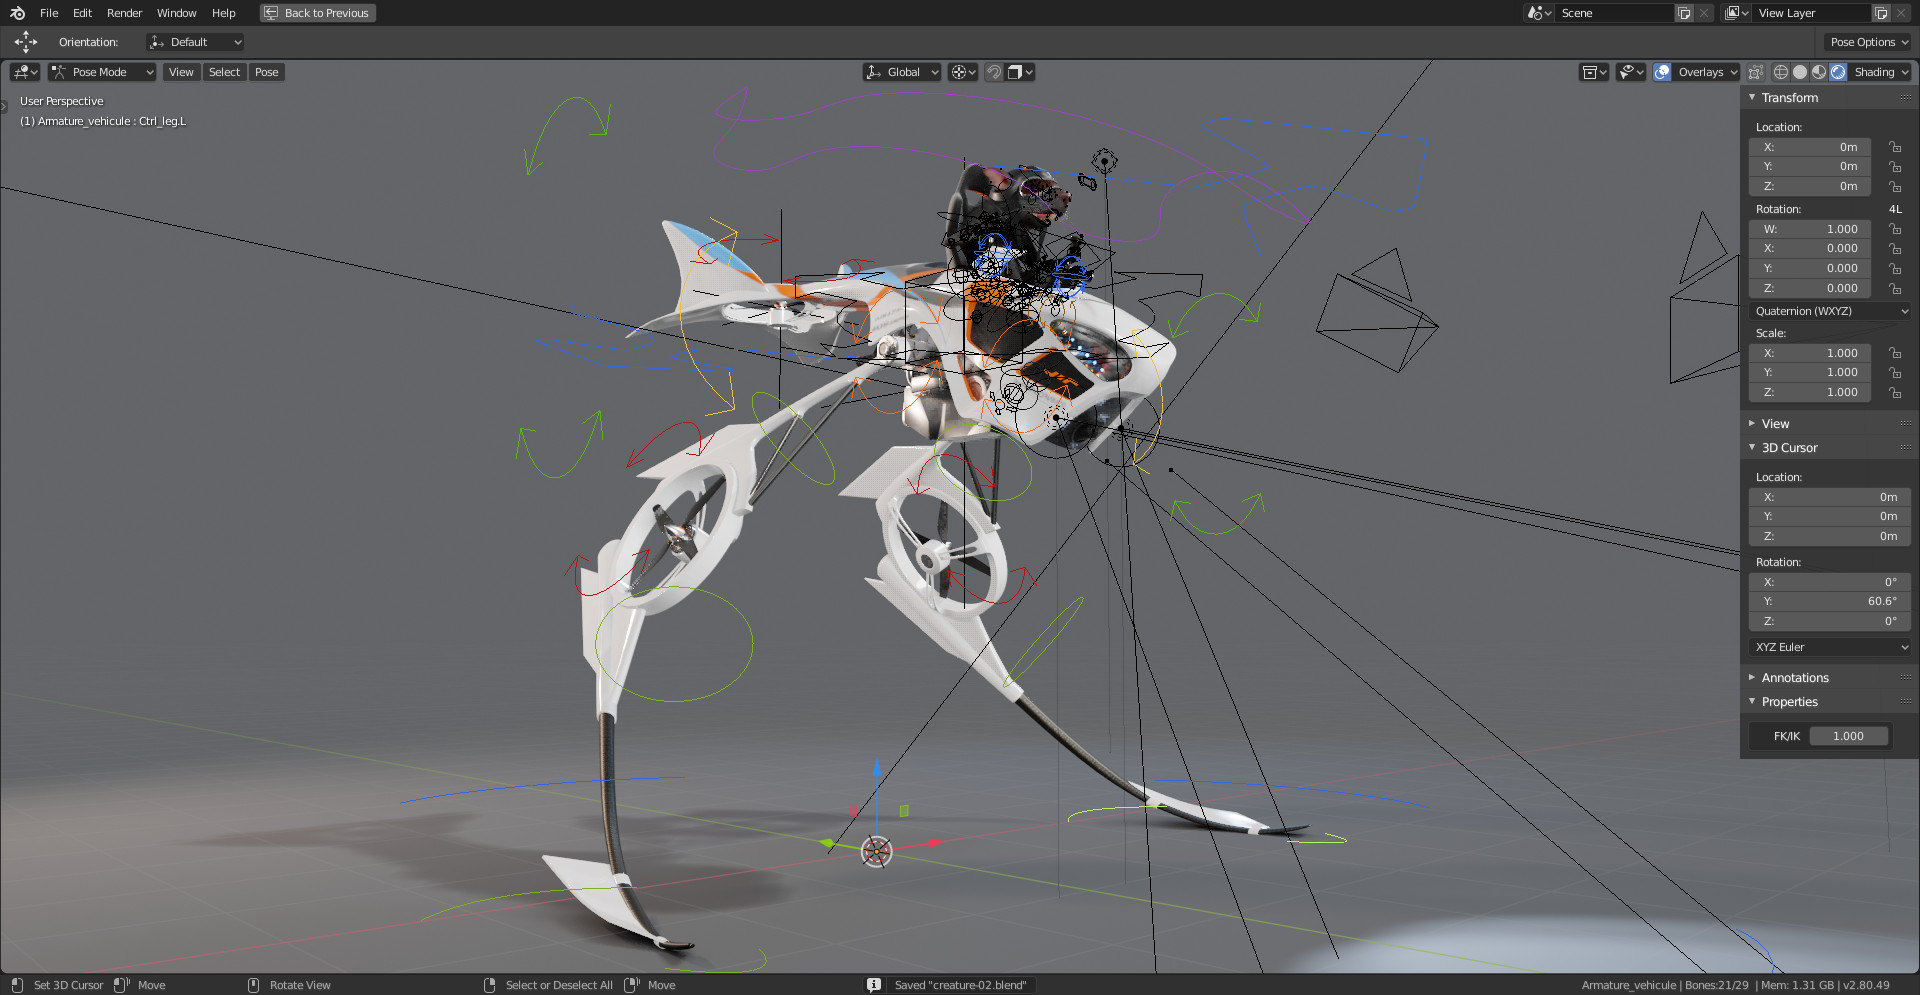Viewport: 1920px width, 995px height.
Task: Click the View Layer name field
Action: tap(1812, 13)
